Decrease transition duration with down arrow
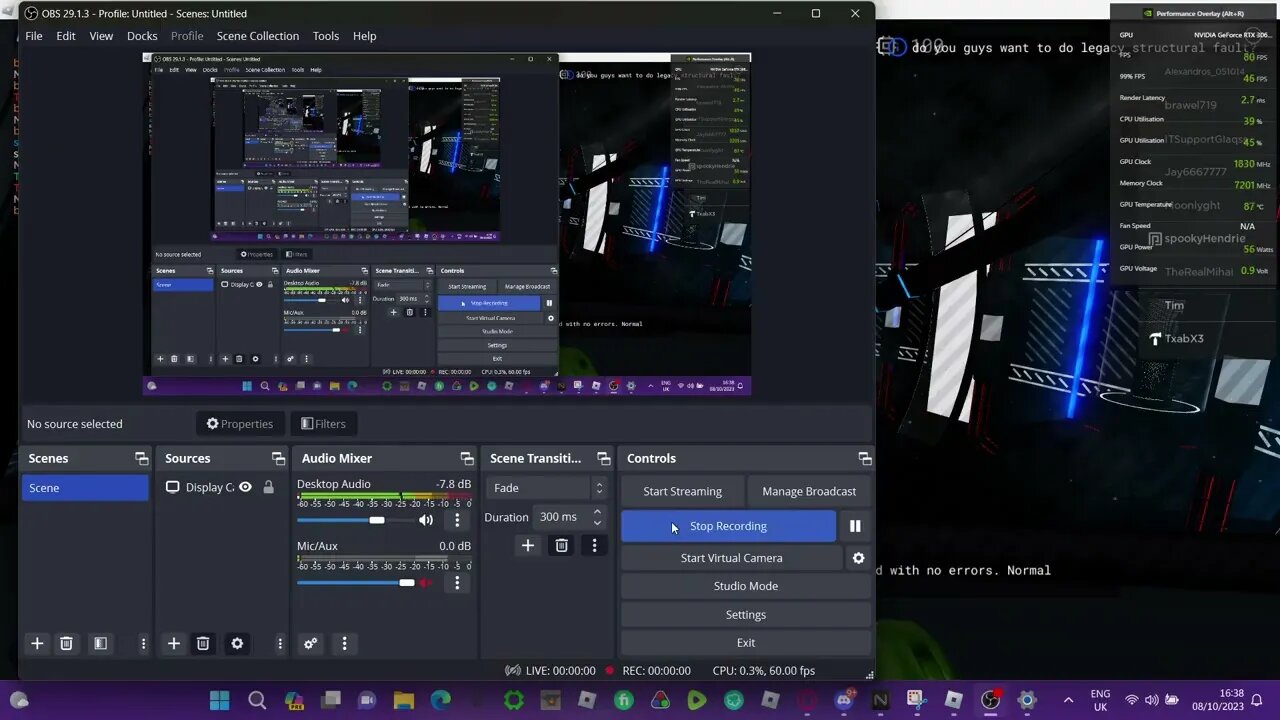Image resolution: width=1280 pixels, height=720 pixels. click(597, 523)
